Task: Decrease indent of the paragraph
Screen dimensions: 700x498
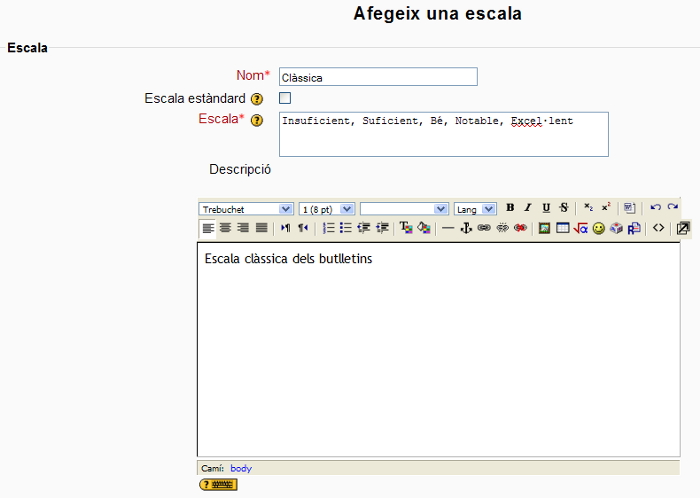Action: click(364, 228)
